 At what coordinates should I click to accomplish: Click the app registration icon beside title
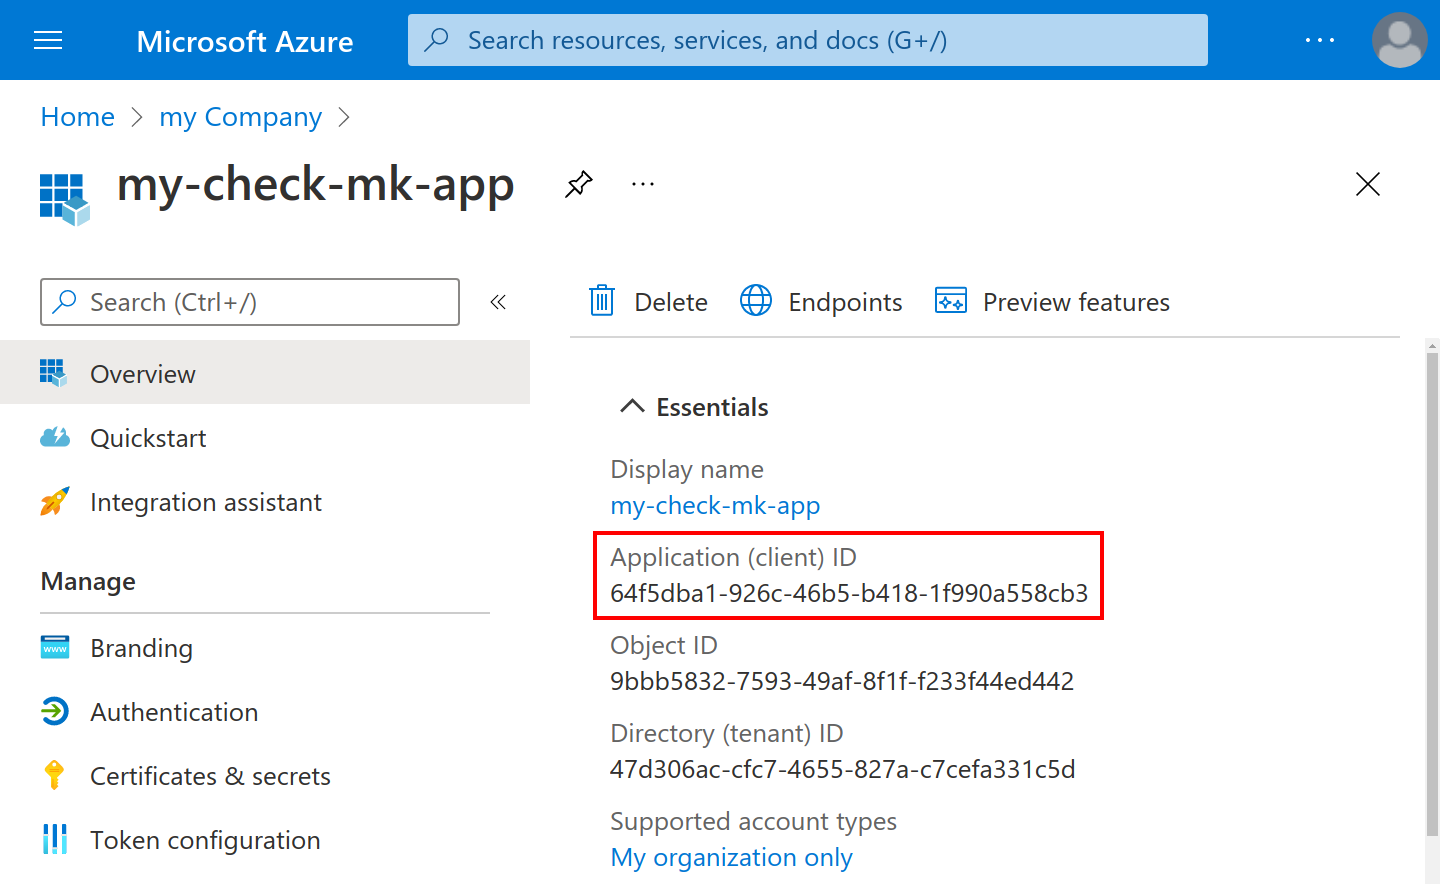(65, 199)
